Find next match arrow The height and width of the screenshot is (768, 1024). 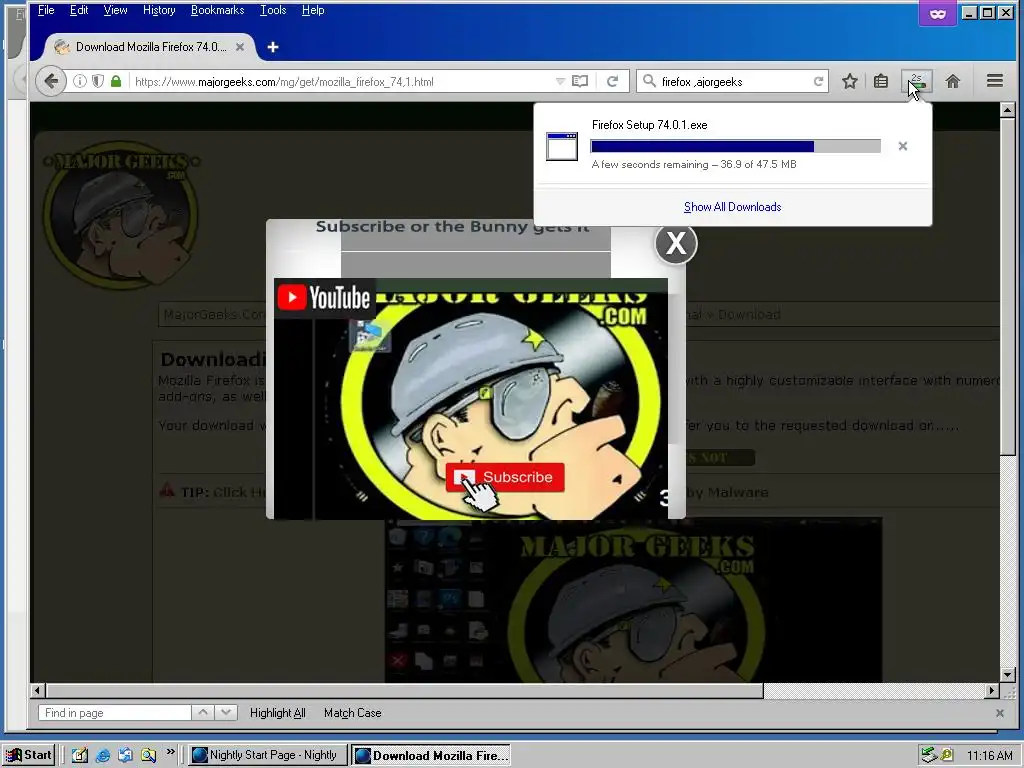(225, 712)
